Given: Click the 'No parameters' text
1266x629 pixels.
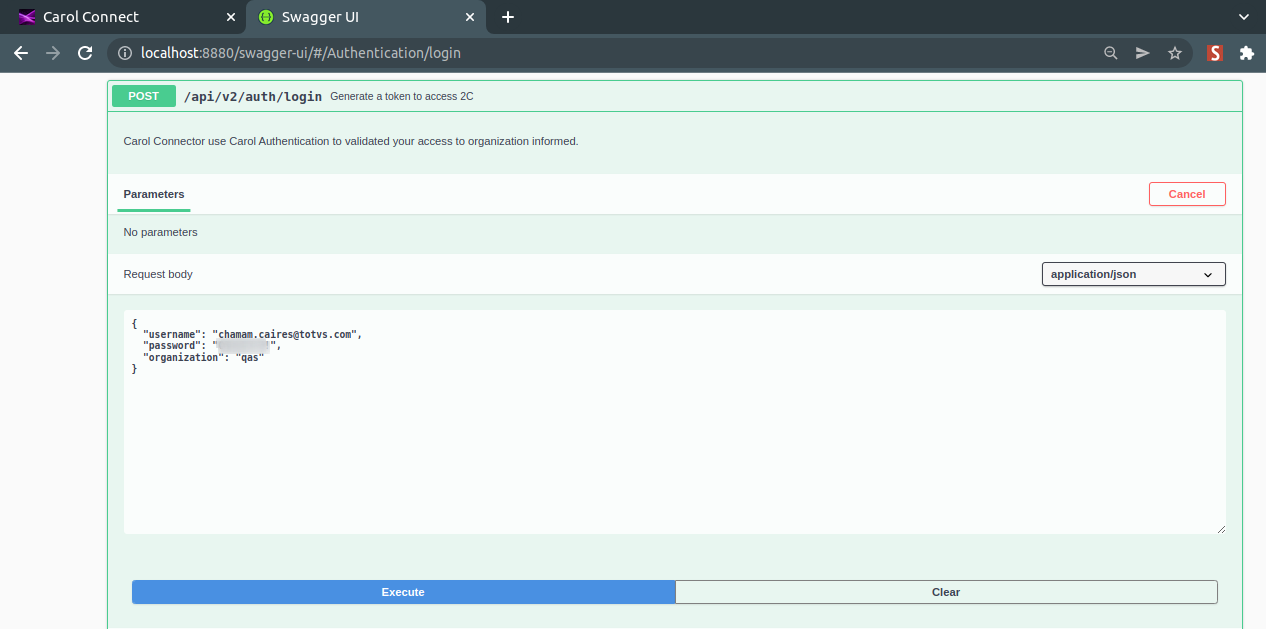Looking at the screenshot, I should tap(160, 232).
